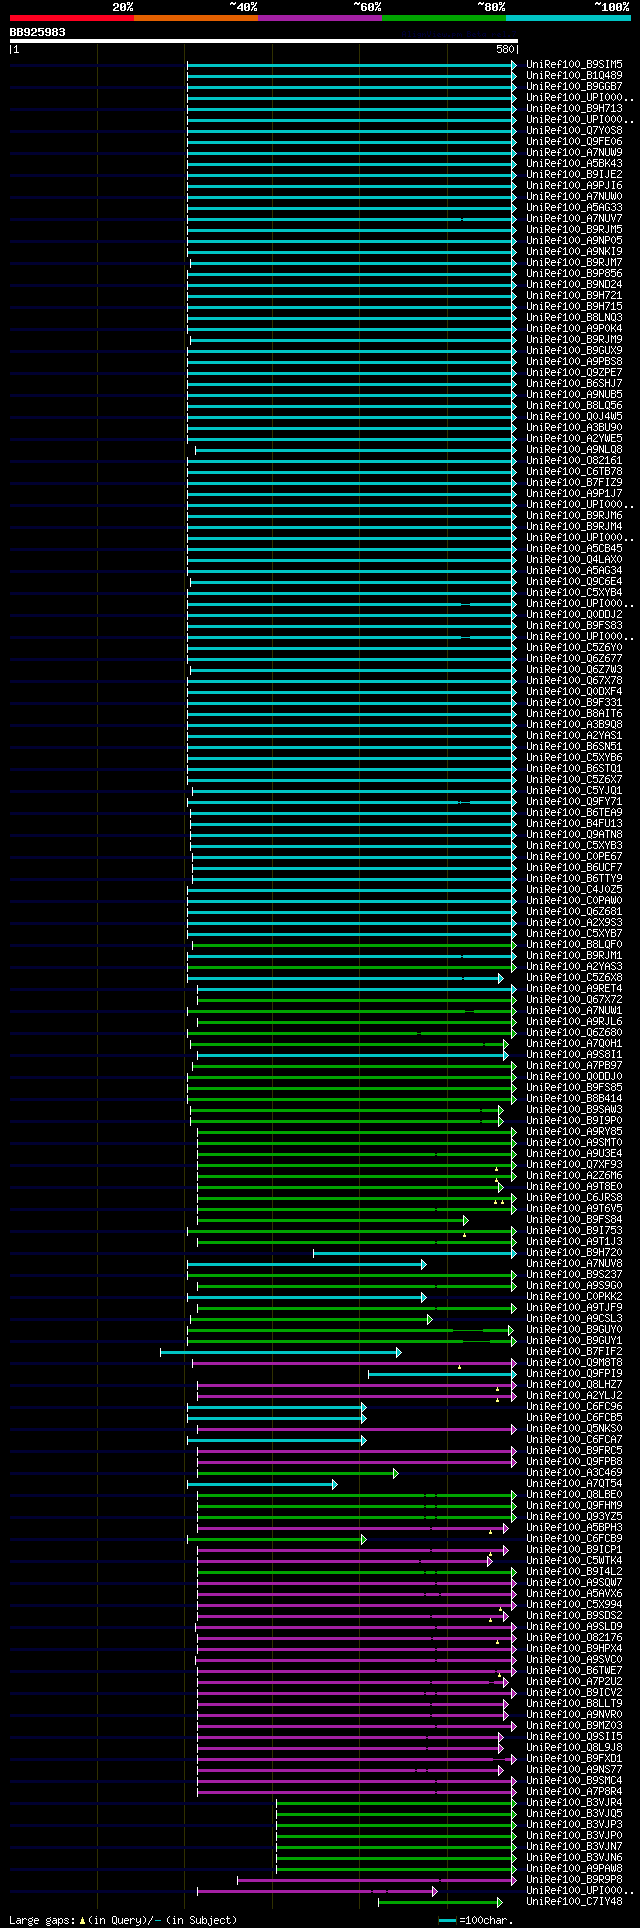Select the UniRef100_Q9ZPE7 label
Screen dimensions: 640x1928
click(x=574, y=372)
